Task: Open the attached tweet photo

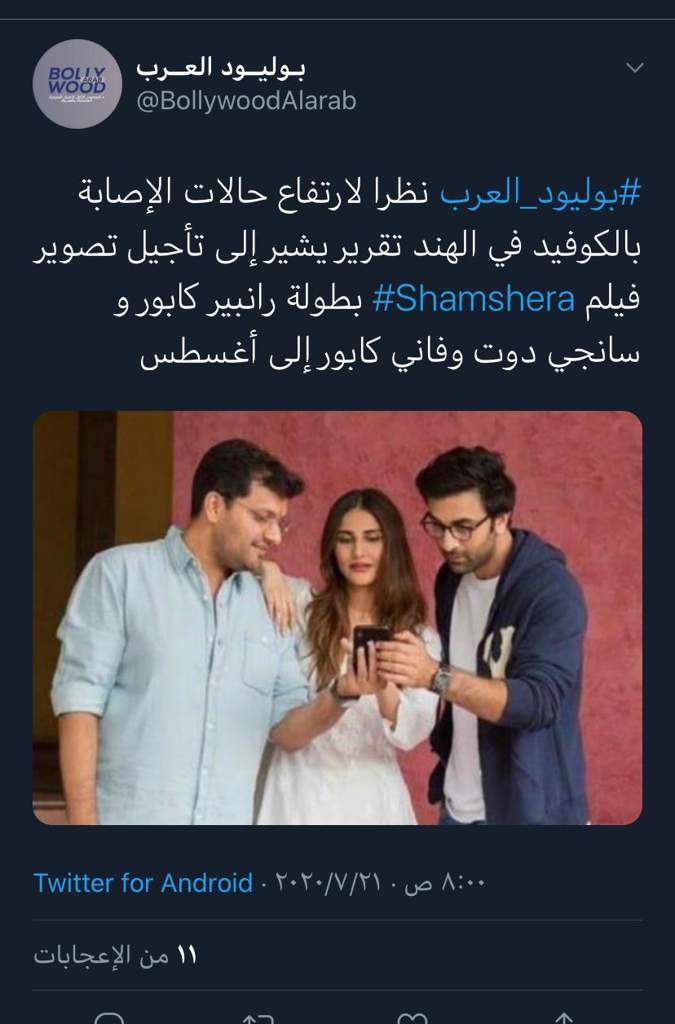Action: tap(338, 618)
